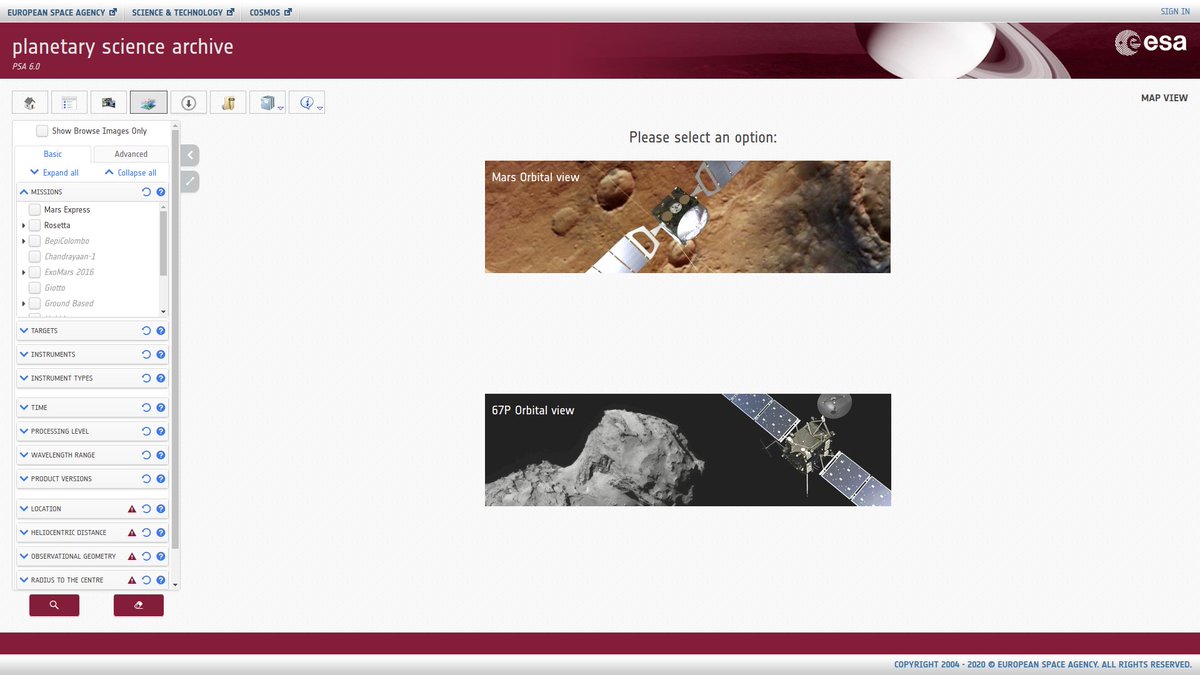Select the Map View toolbar icon
The image size is (1200, 675).
tap(148, 101)
